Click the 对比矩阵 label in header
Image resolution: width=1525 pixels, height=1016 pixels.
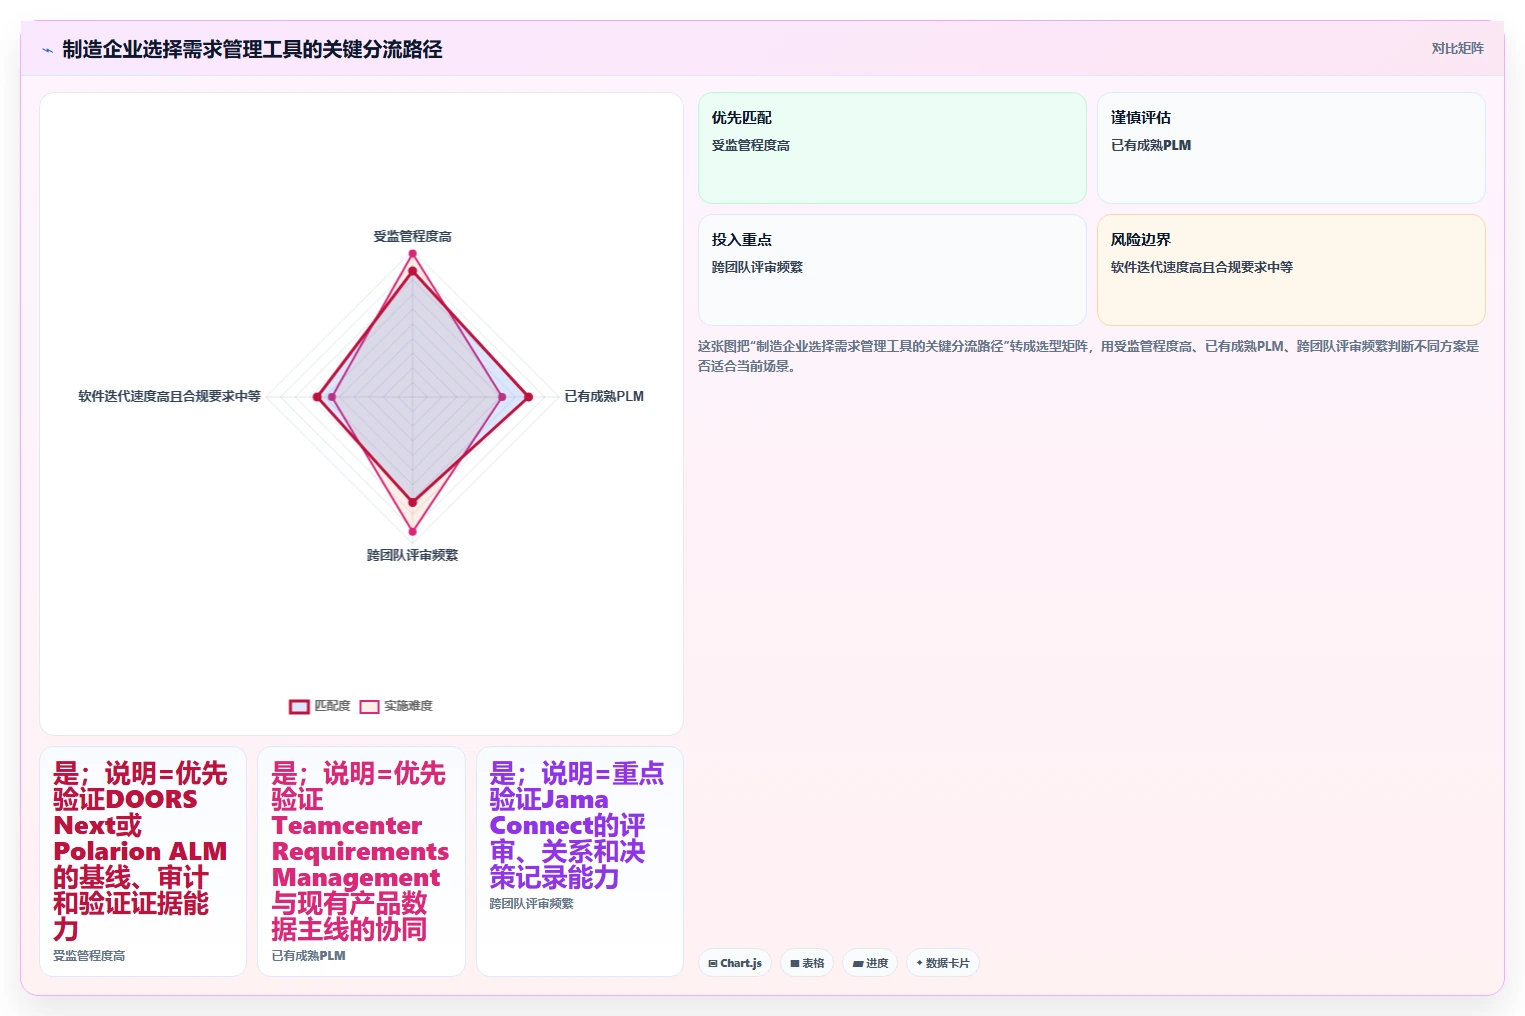coord(1457,48)
